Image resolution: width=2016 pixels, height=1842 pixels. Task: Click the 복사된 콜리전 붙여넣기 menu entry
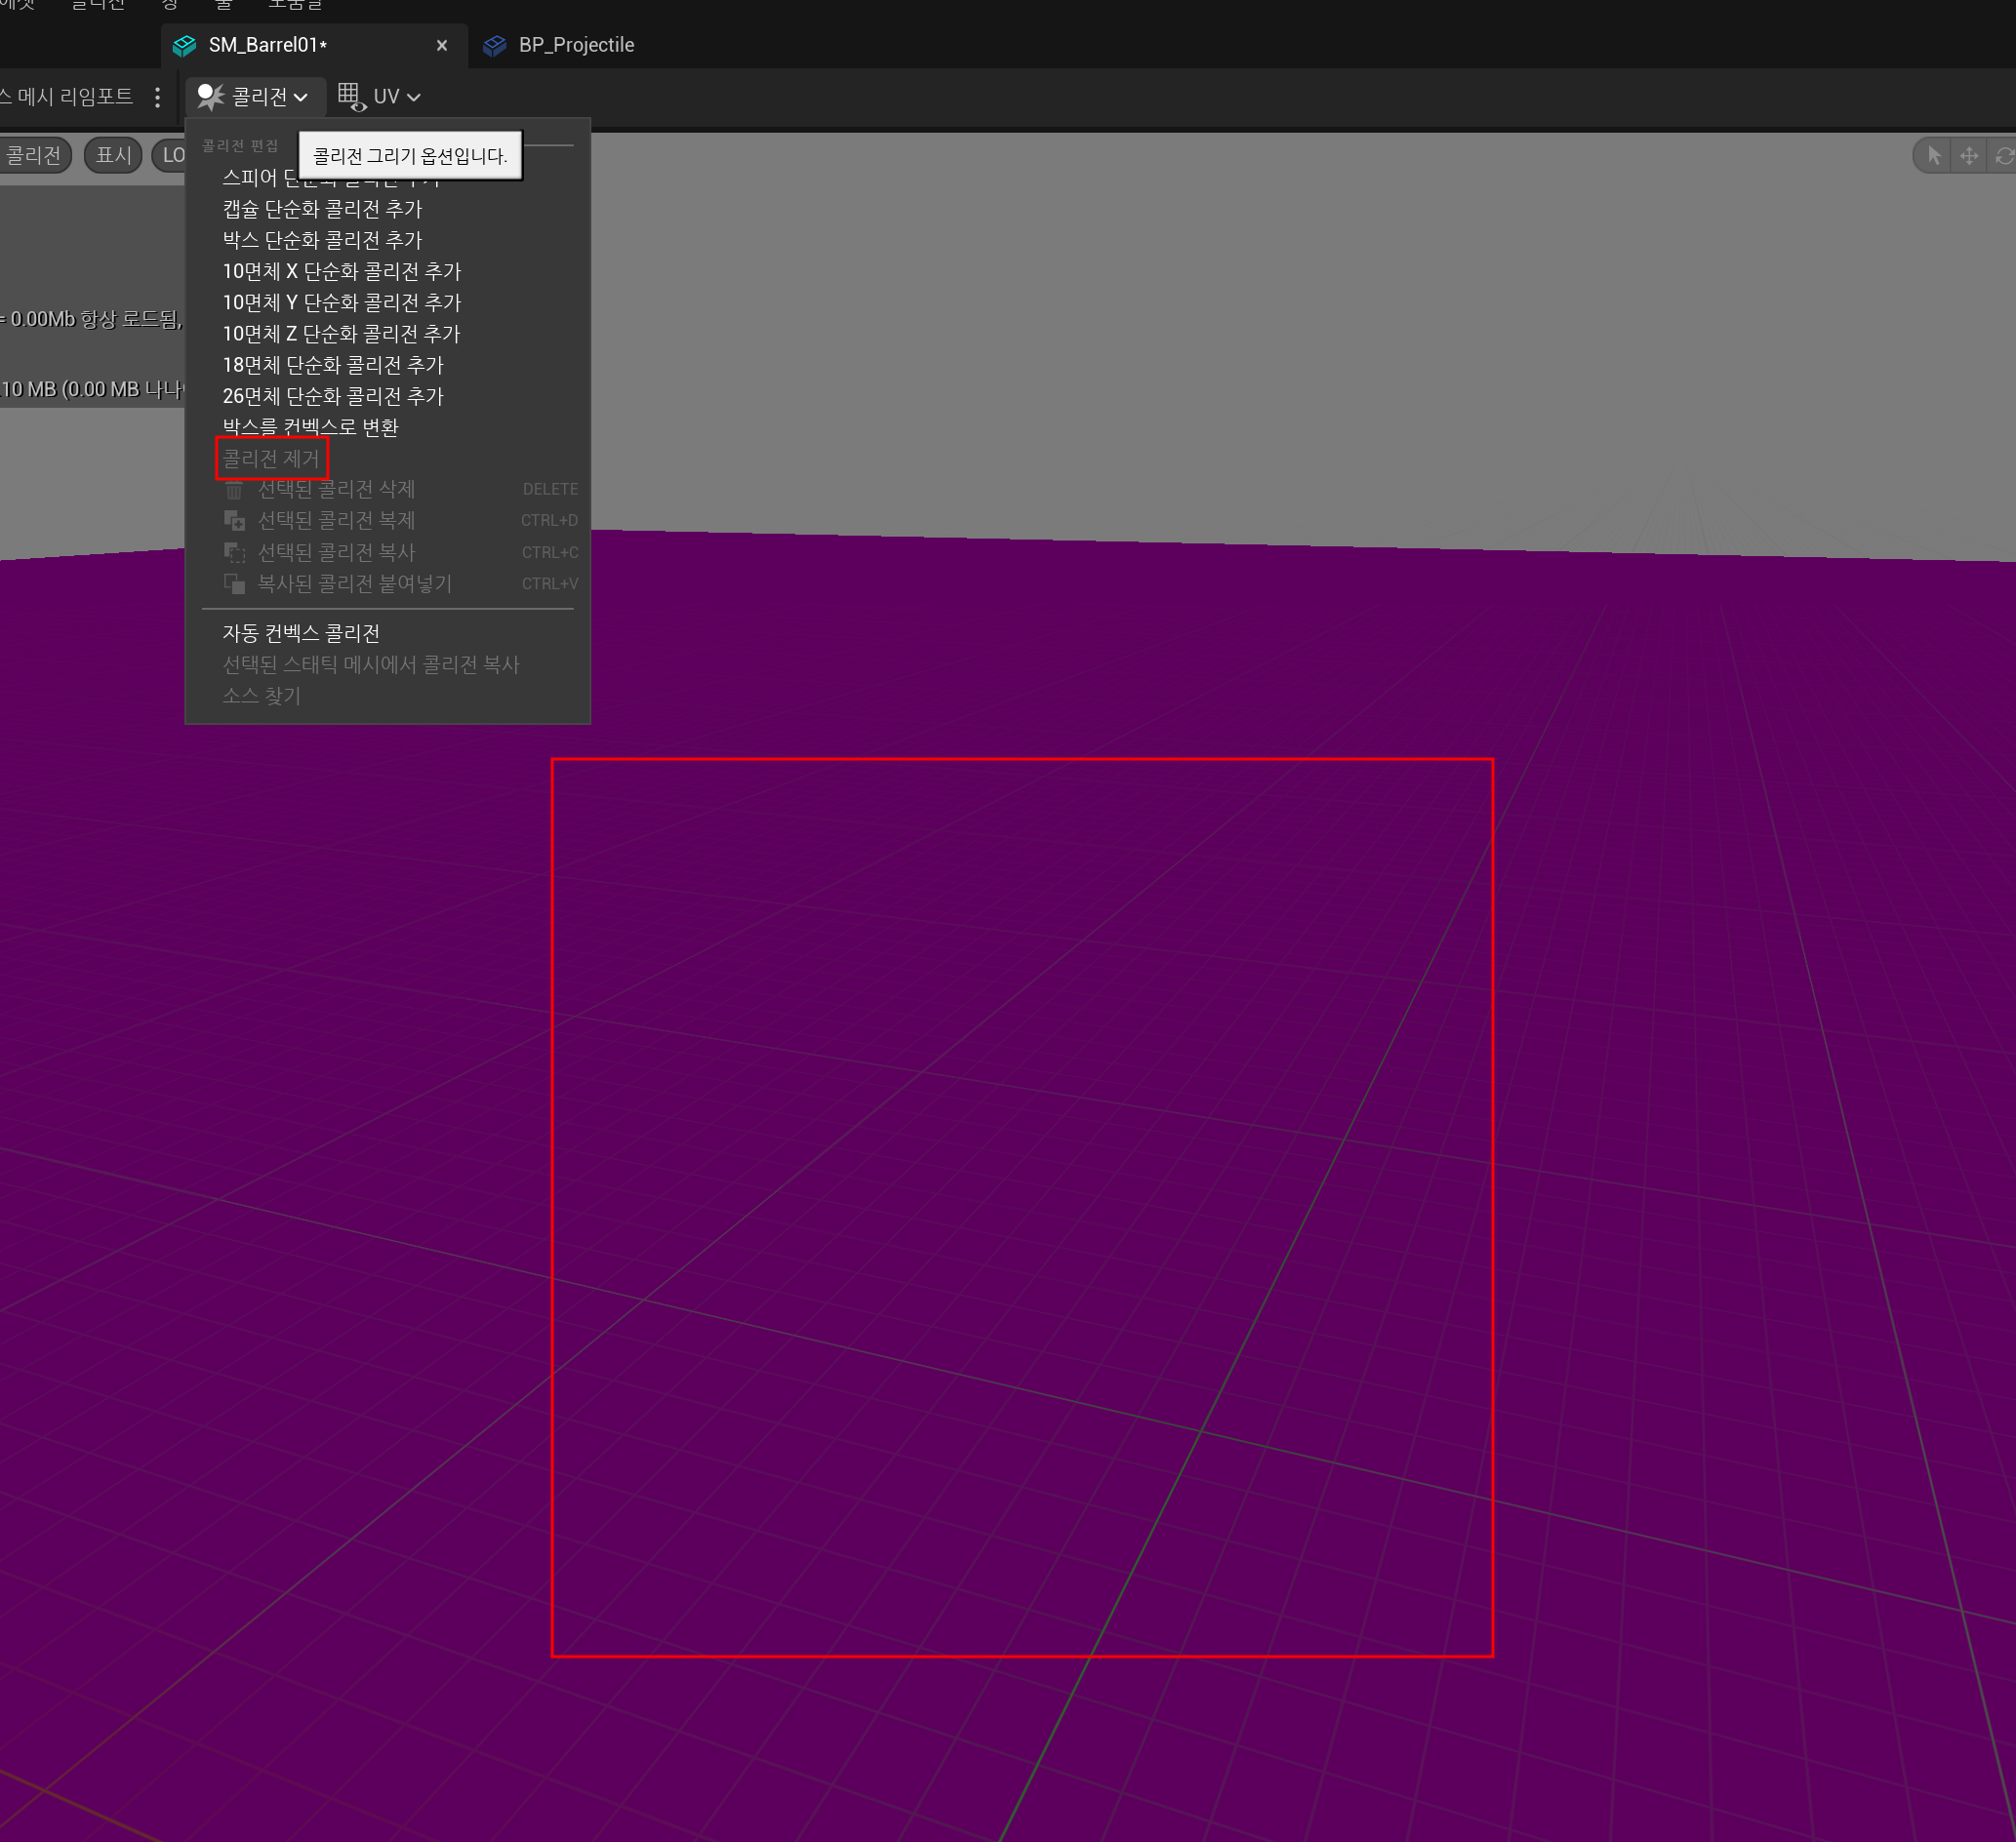[354, 583]
